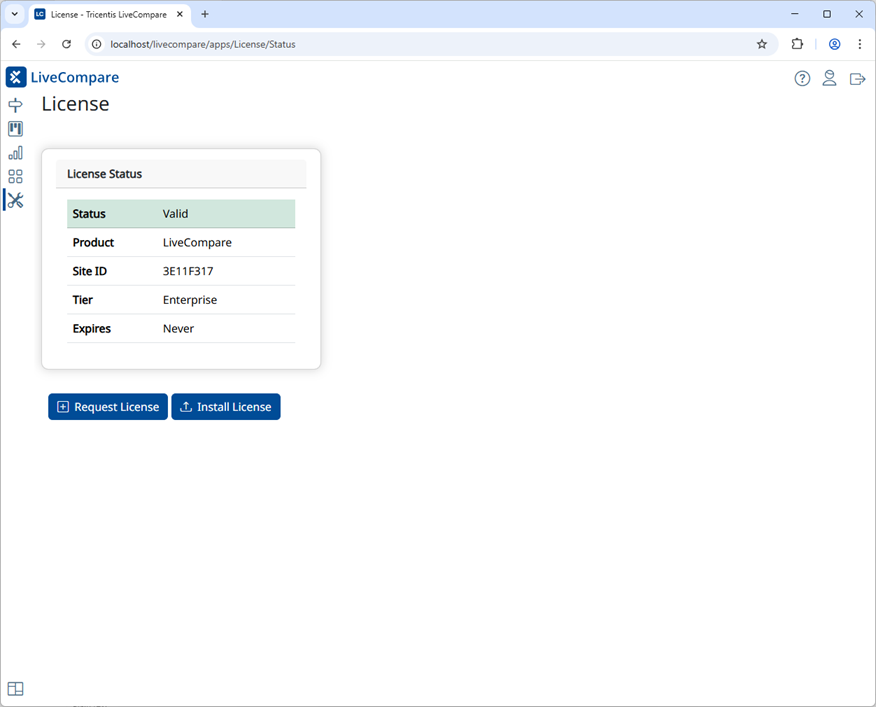Viewport: 876px width, 707px height.
Task: Open the signpost navigation icon in sidebar
Action: [16, 105]
